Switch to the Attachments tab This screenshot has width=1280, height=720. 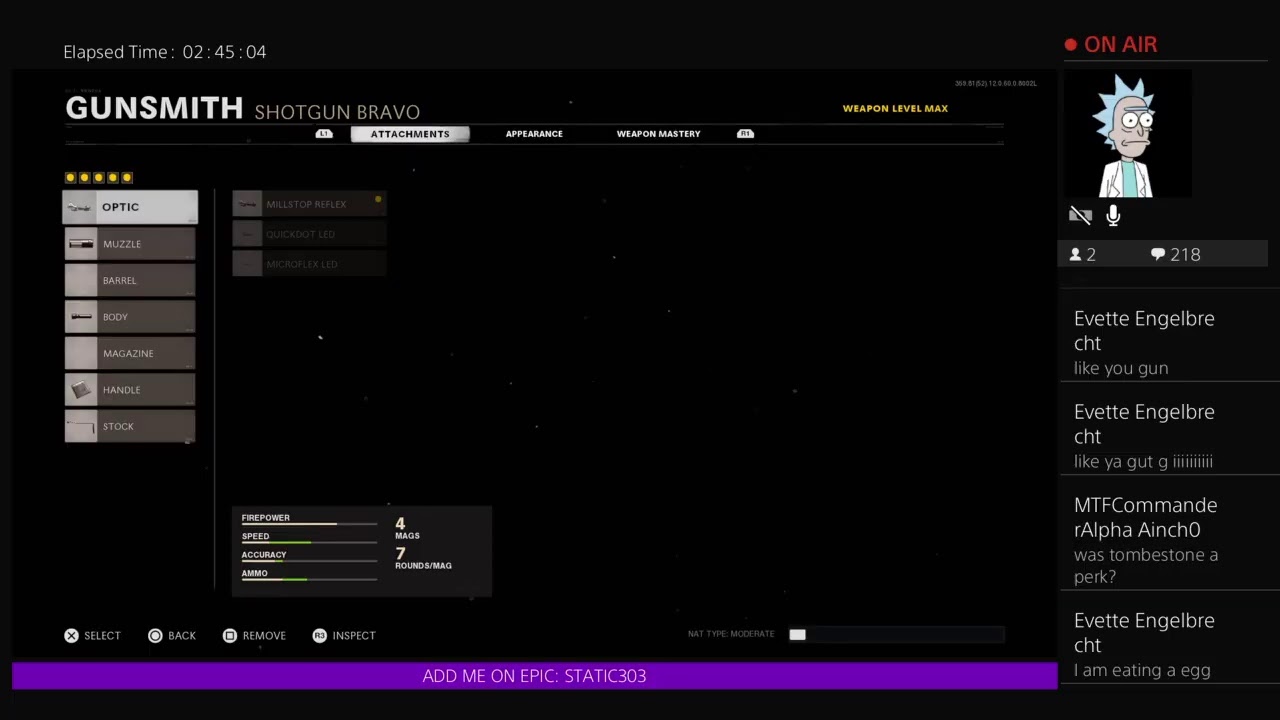410,134
